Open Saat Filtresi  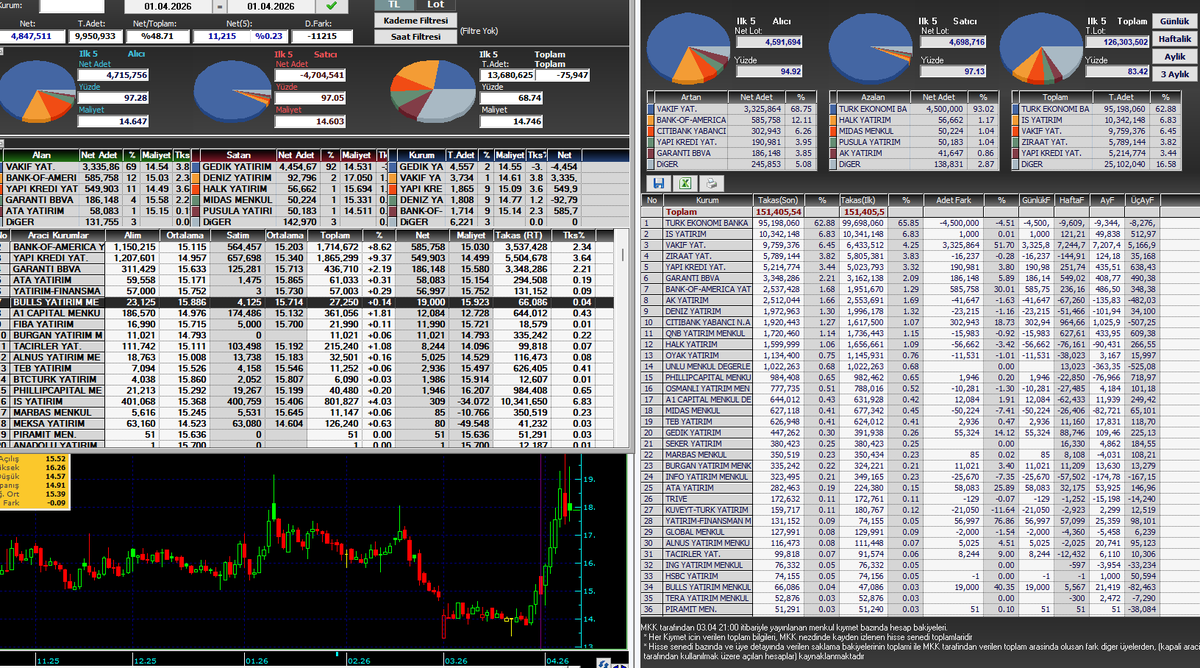(x=415, y=36)
